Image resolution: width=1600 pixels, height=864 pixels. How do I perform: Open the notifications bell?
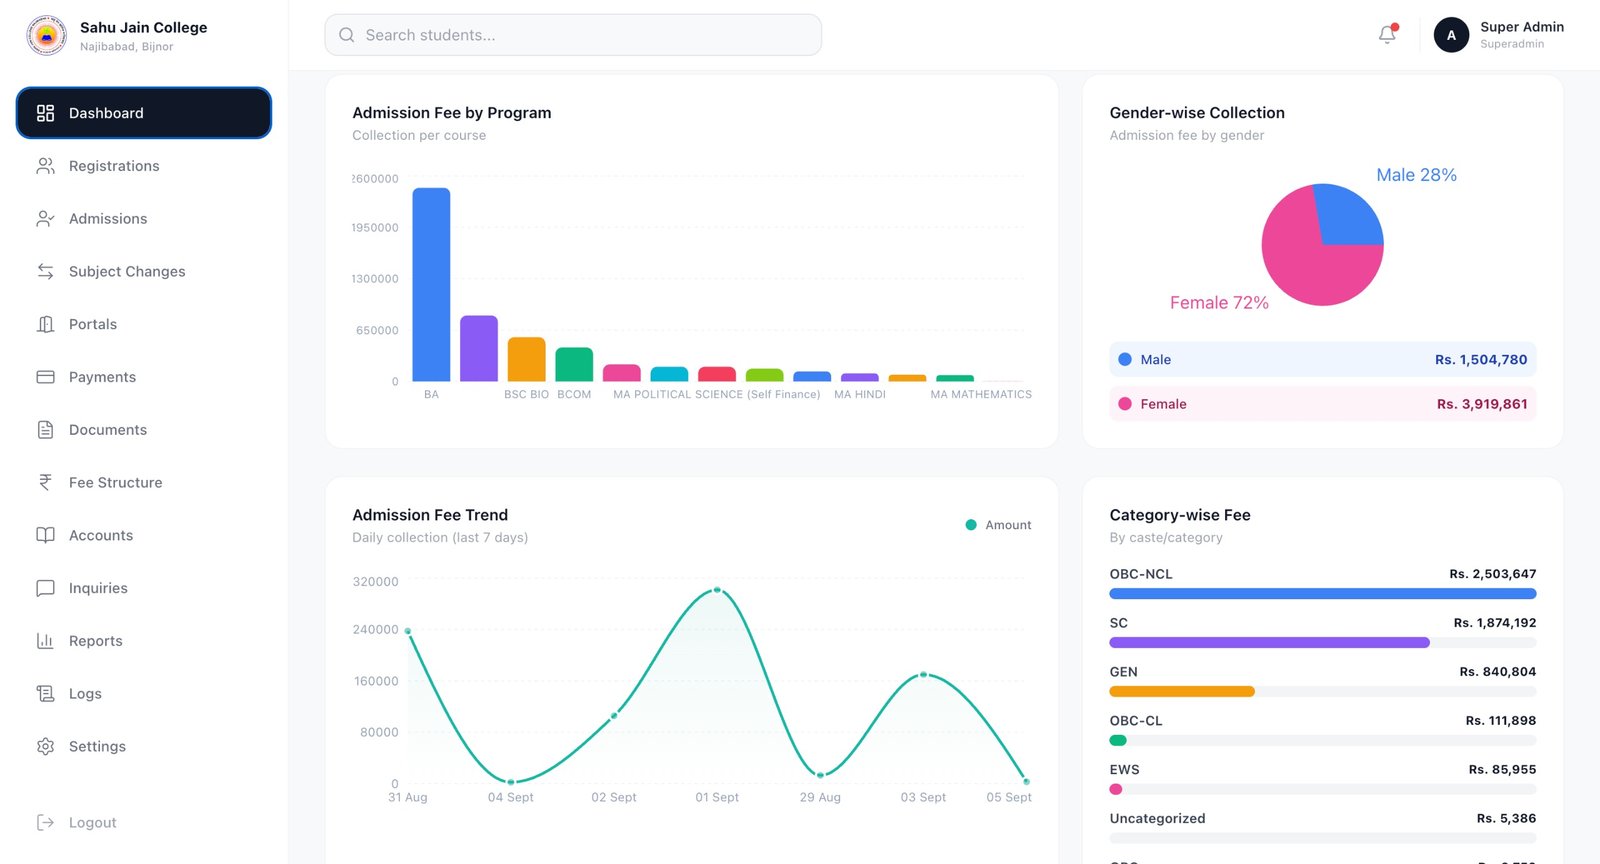click(1387, 35)
